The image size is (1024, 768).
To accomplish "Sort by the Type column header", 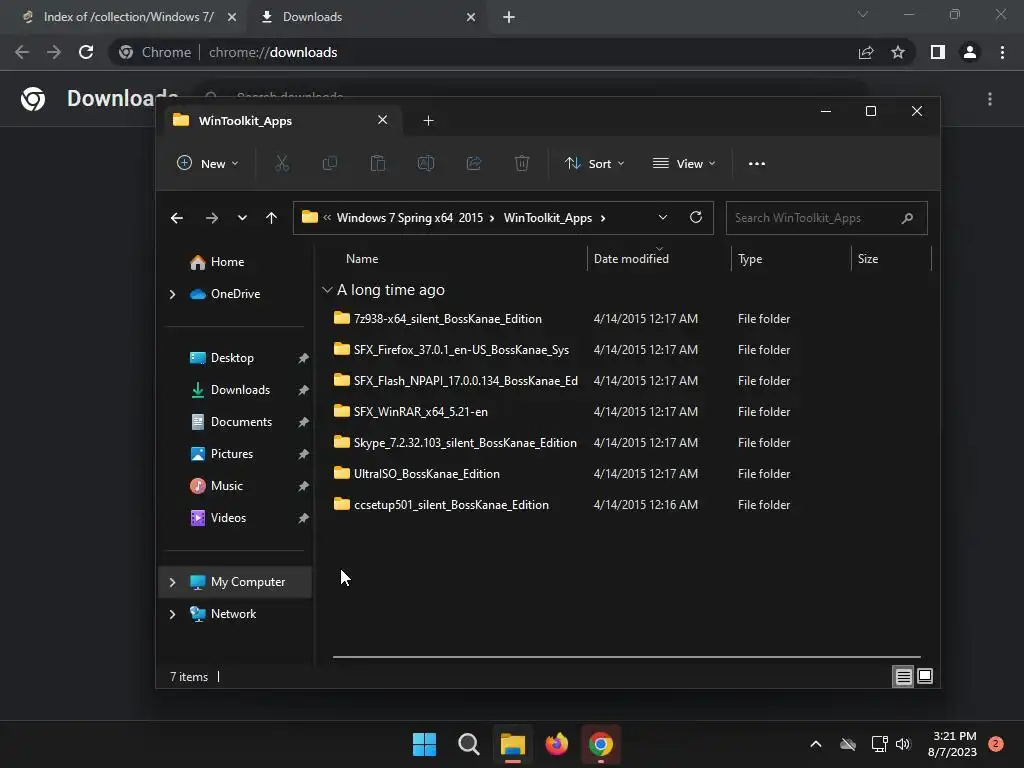I will 750,259.
